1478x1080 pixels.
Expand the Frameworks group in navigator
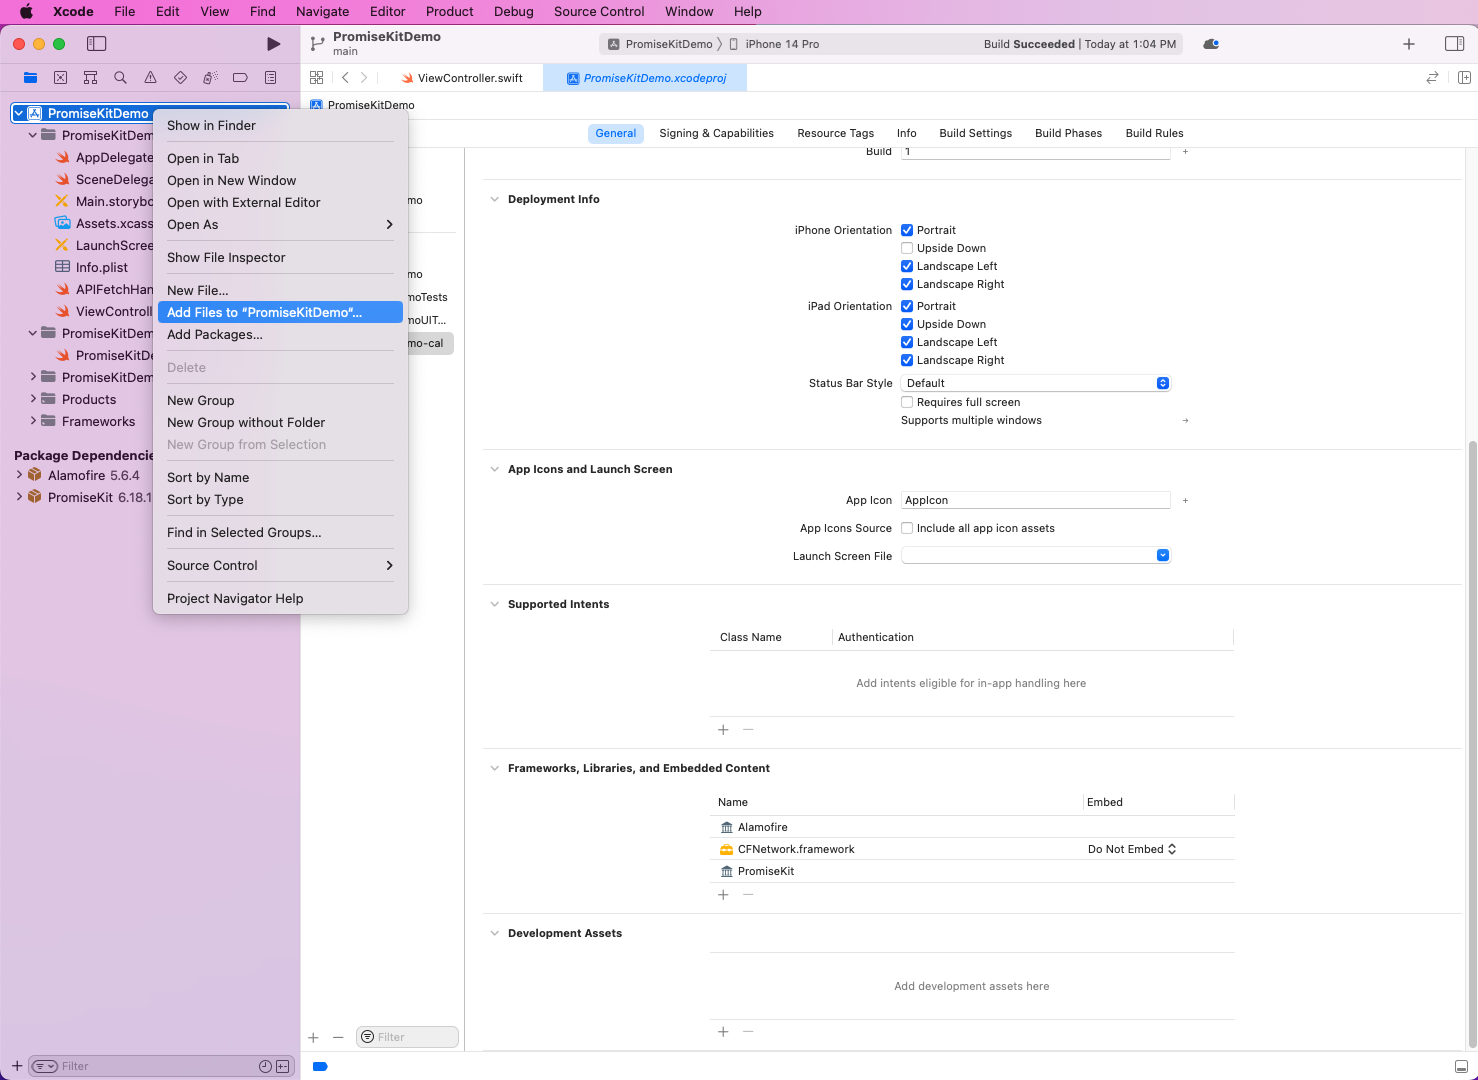33,421
